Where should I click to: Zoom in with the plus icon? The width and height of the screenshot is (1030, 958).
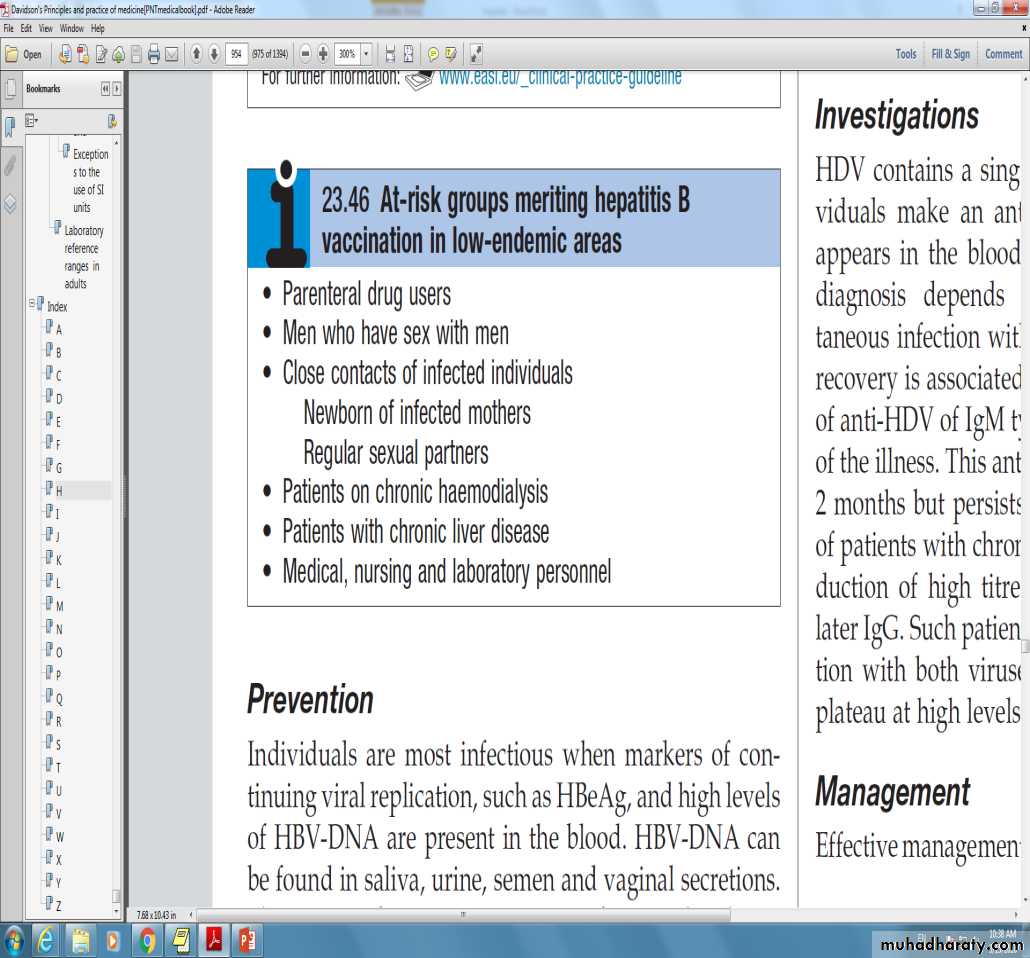pyautogui.click(x=323, y=54)
